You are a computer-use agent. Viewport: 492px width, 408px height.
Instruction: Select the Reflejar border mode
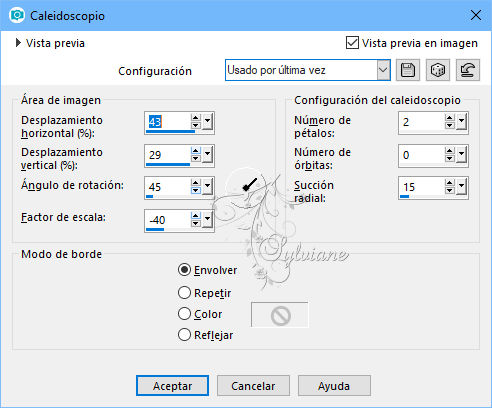[x=184, y=335]
